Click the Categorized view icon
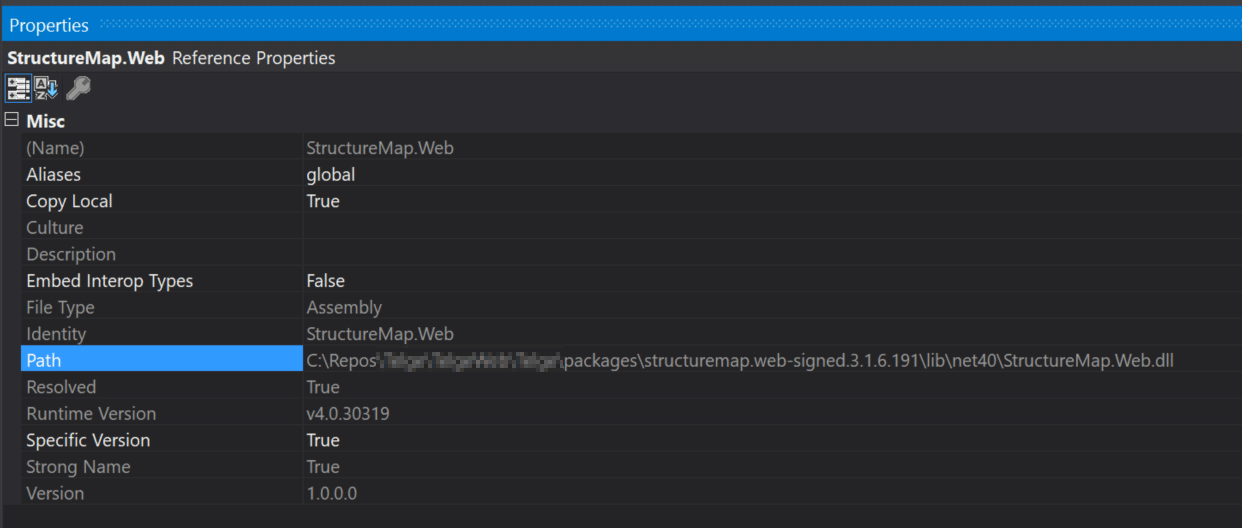The image size is (1242, 528). [x=18, y=88]
